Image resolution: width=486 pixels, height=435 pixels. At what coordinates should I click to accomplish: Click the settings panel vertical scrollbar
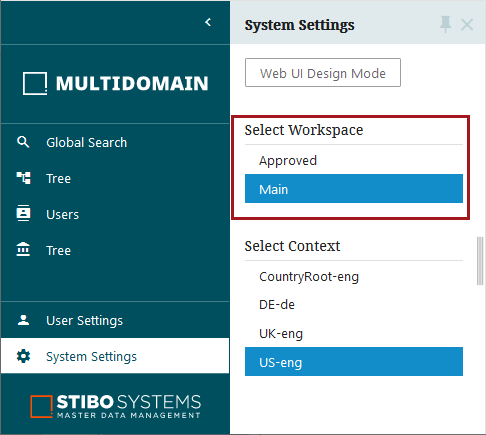coord(480,261)
